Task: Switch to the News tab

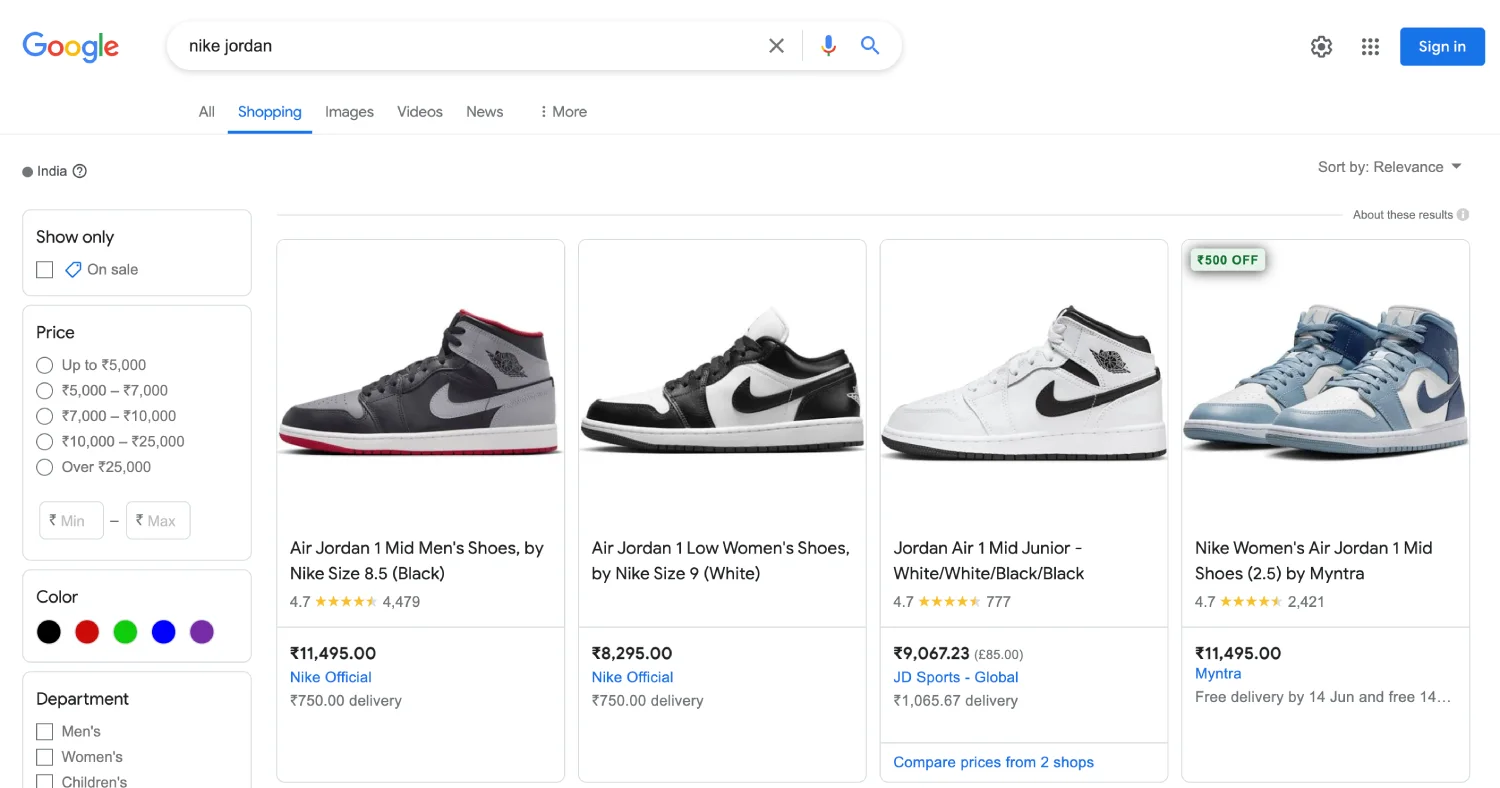Action: tap(484, 112)
